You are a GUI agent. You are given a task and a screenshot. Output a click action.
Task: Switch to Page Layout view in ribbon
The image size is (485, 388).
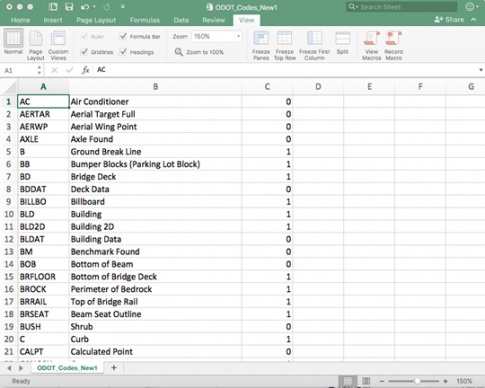(x=36, y=45)
